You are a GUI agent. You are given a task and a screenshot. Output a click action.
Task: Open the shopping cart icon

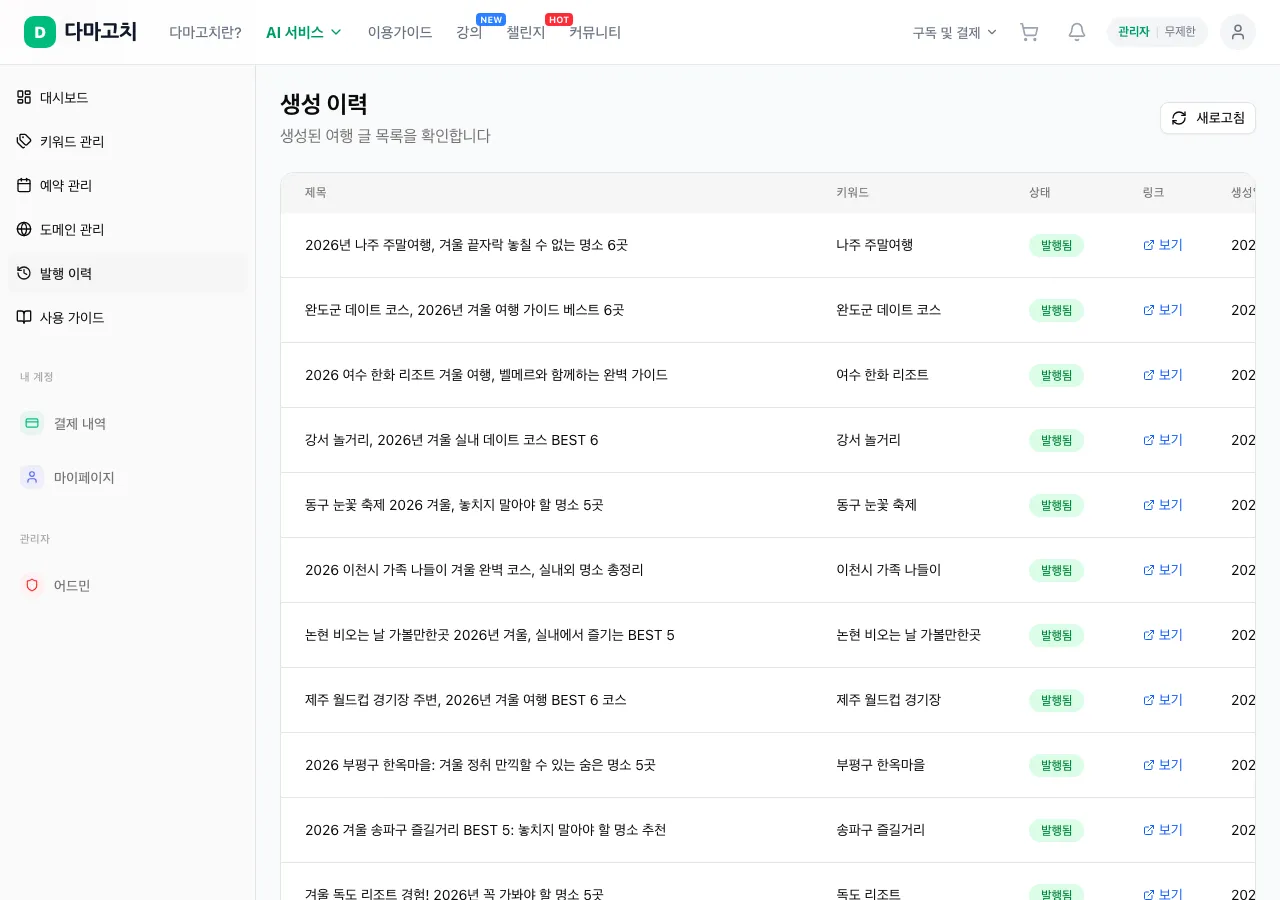pyautogui.click(x=1029, y=32)
